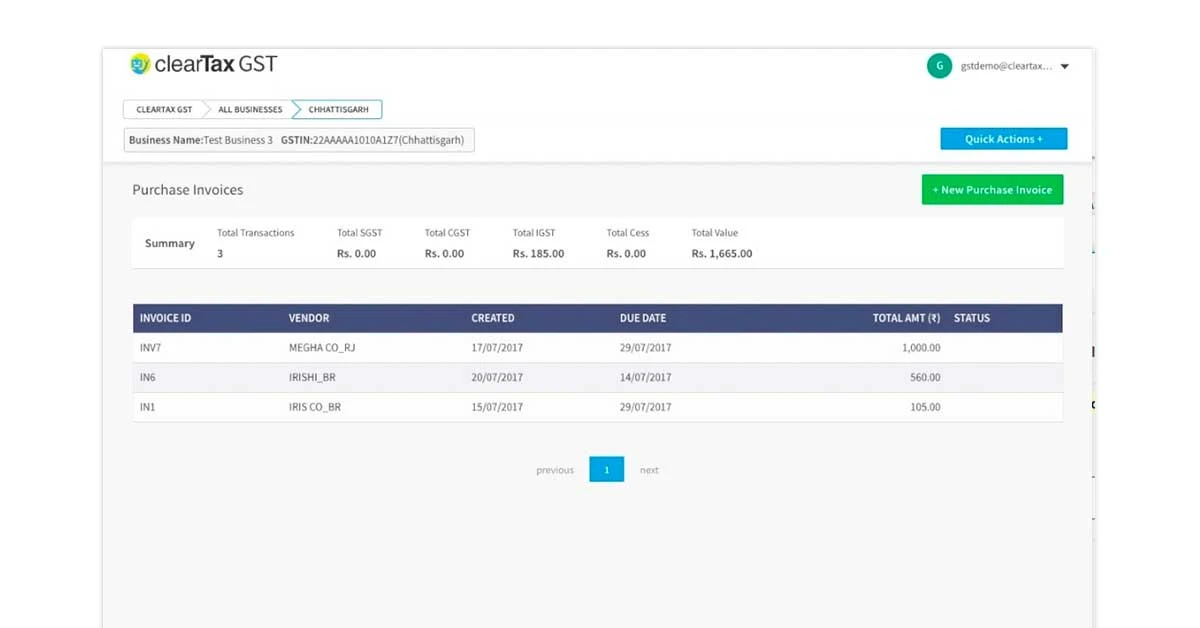The image size is (1200, 628).
Task: Expand the Quick Actions menu
Action: (1003, 138)
